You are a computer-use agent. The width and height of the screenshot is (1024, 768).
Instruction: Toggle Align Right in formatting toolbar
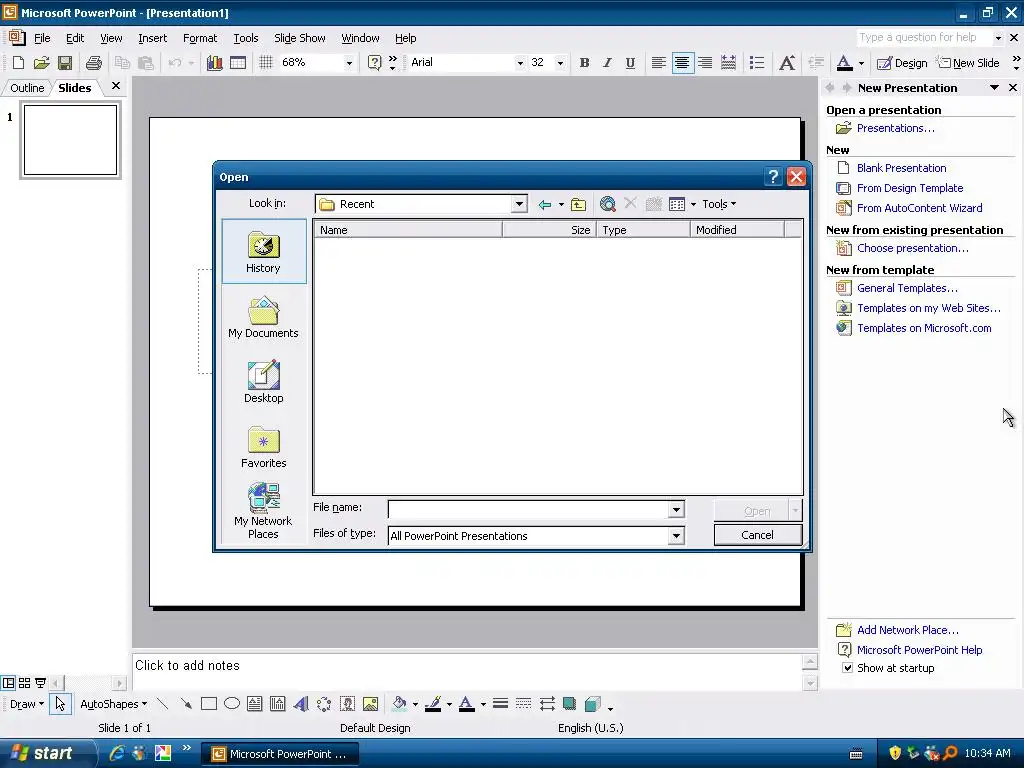[705, 63]
